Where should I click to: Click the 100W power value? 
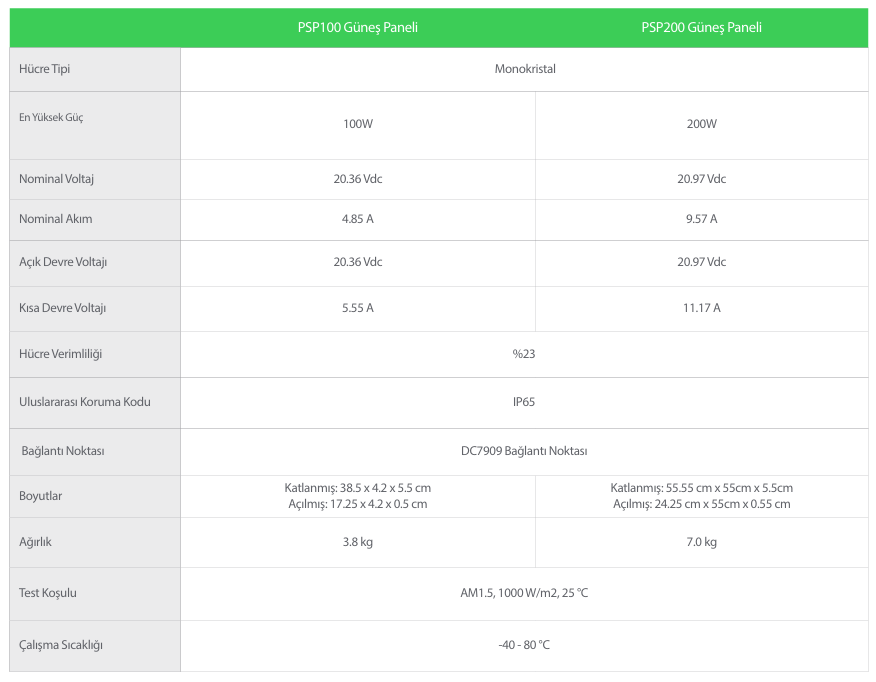[358, 124]
